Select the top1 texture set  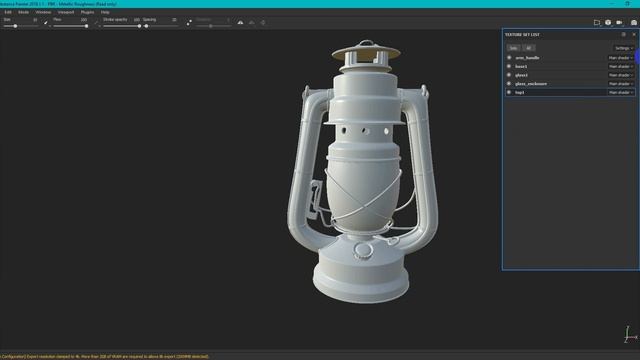[520, 92]
